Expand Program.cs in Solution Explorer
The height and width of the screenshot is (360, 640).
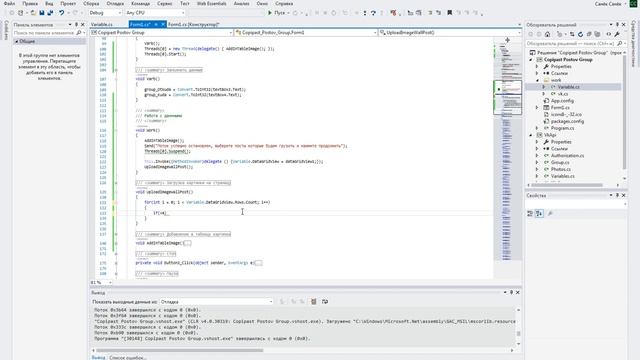(537, 128)
